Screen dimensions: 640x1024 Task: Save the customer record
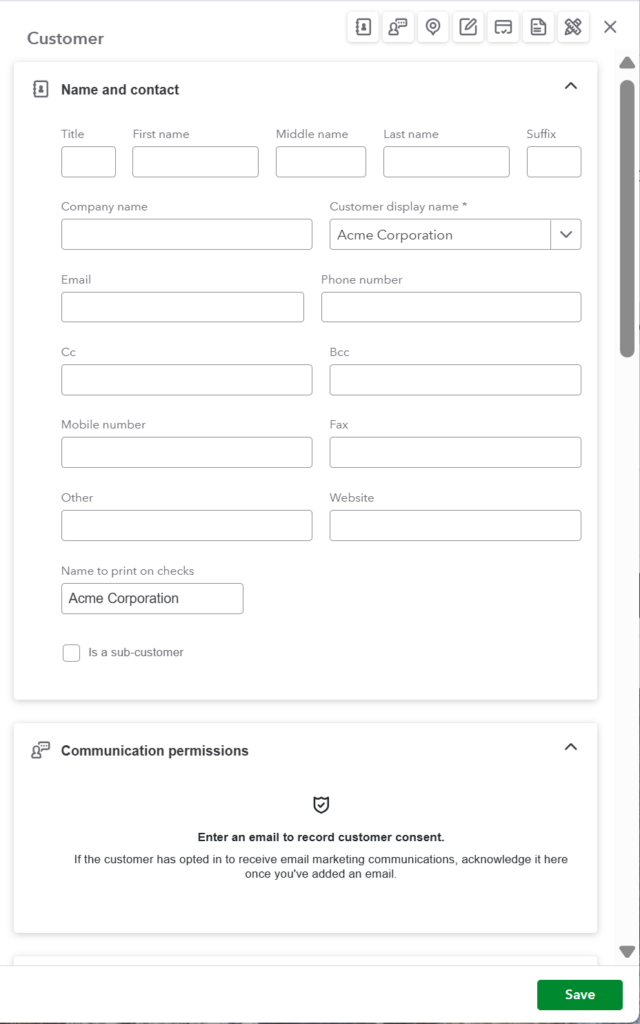click(x=580, y=995)
